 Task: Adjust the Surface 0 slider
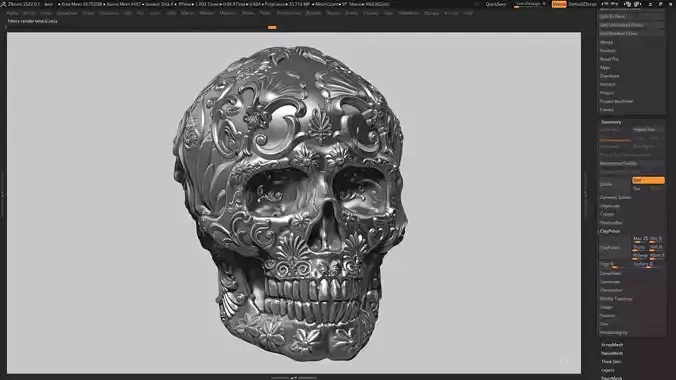tap(648, 264)
